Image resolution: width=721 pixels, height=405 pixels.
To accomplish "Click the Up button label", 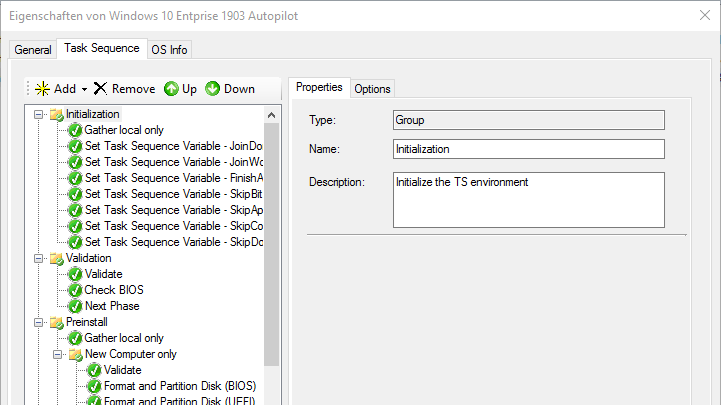I will (x=189, y=89).
